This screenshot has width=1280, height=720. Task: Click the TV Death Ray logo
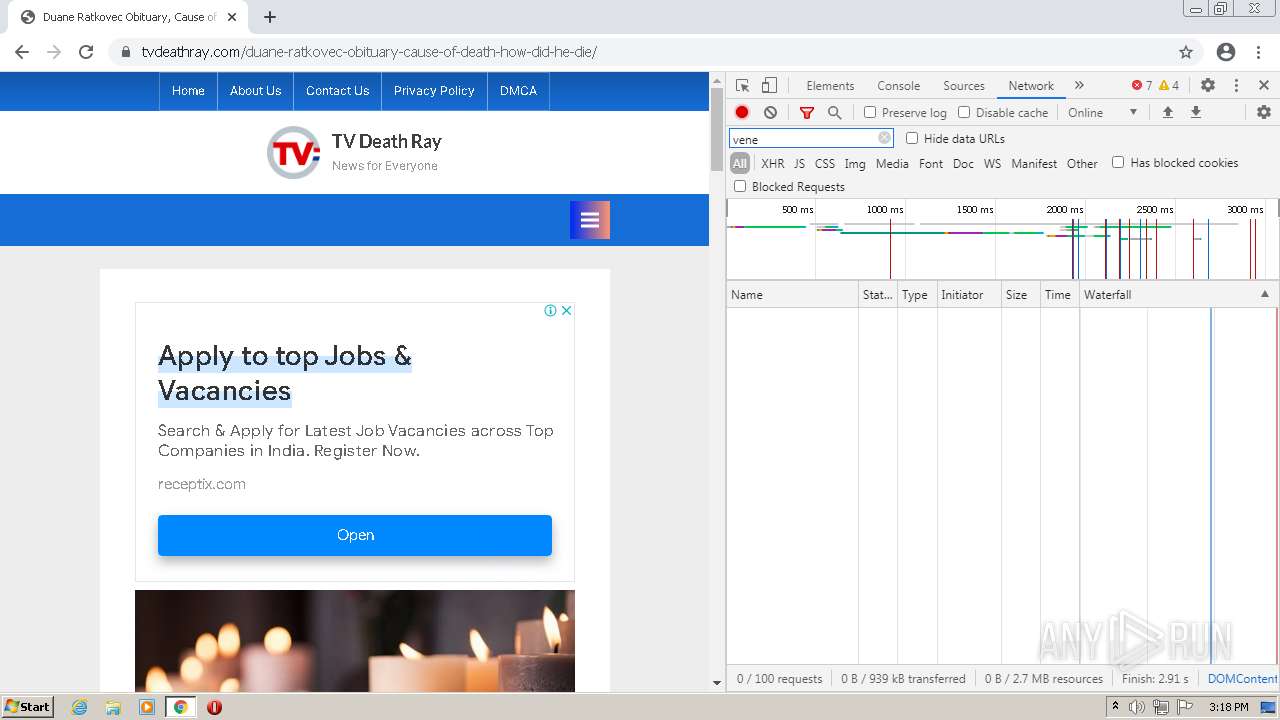(293, 152)
